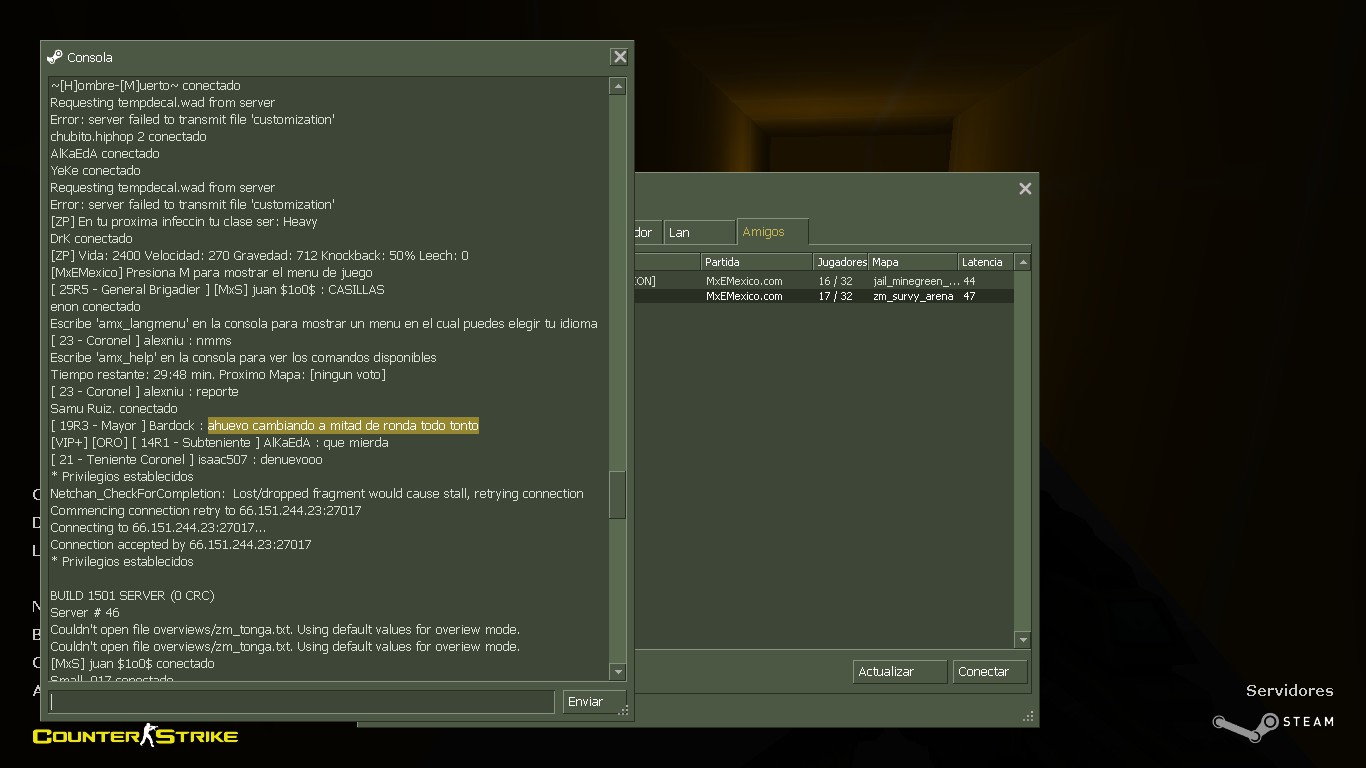Click the server list scrollbar down arrow
The height and width of the screenshot is (768, 1366).
coord(1022,639)
